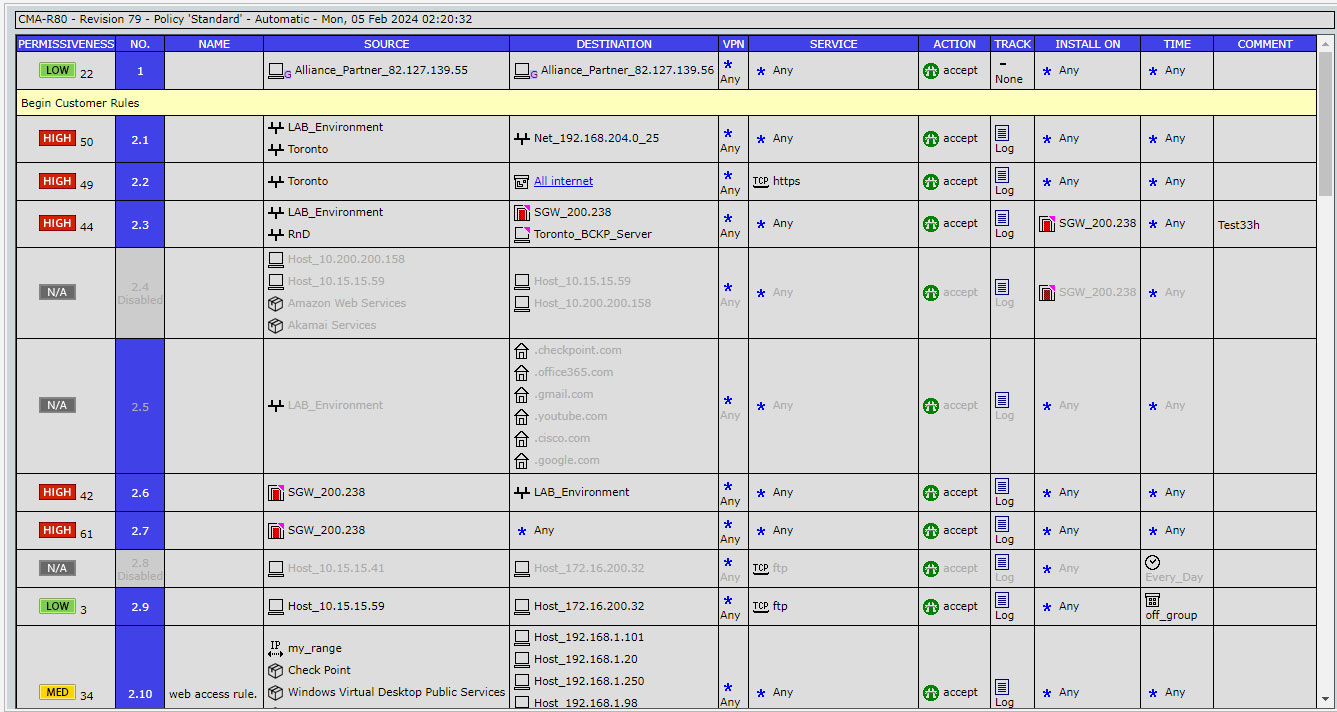Click the Akamai Services icon in rule 2.4
The width and height of the screenshot is (1337, 712).
click(x=276, y=325)
